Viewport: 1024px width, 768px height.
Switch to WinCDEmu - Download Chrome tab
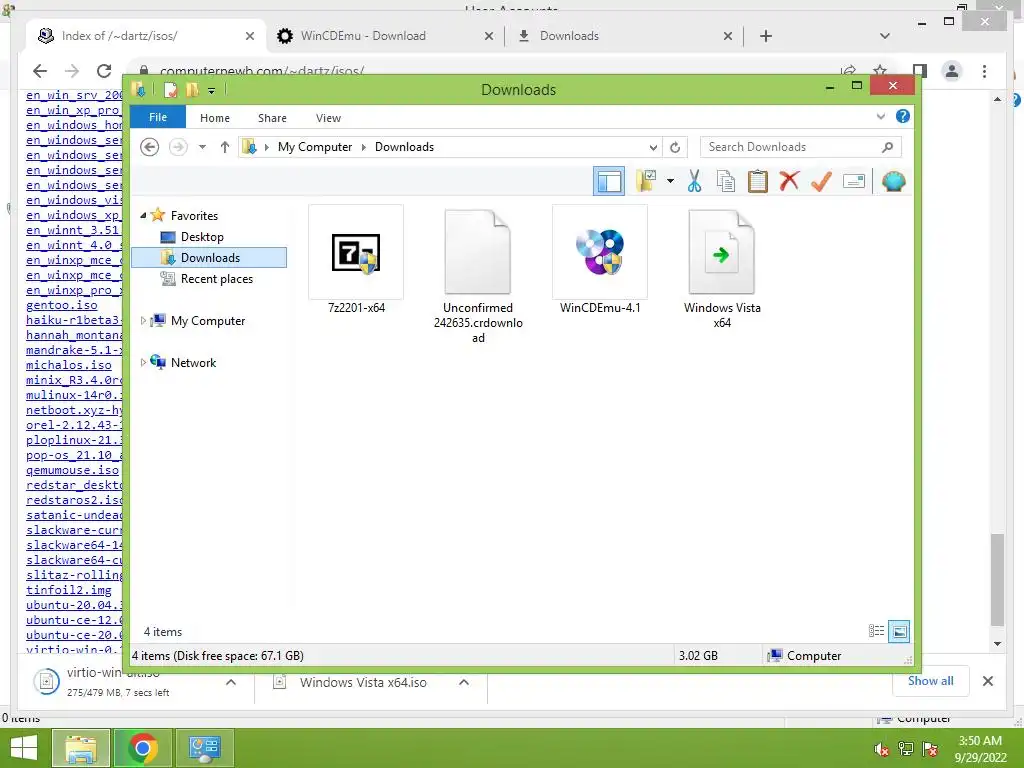[362, 36]
